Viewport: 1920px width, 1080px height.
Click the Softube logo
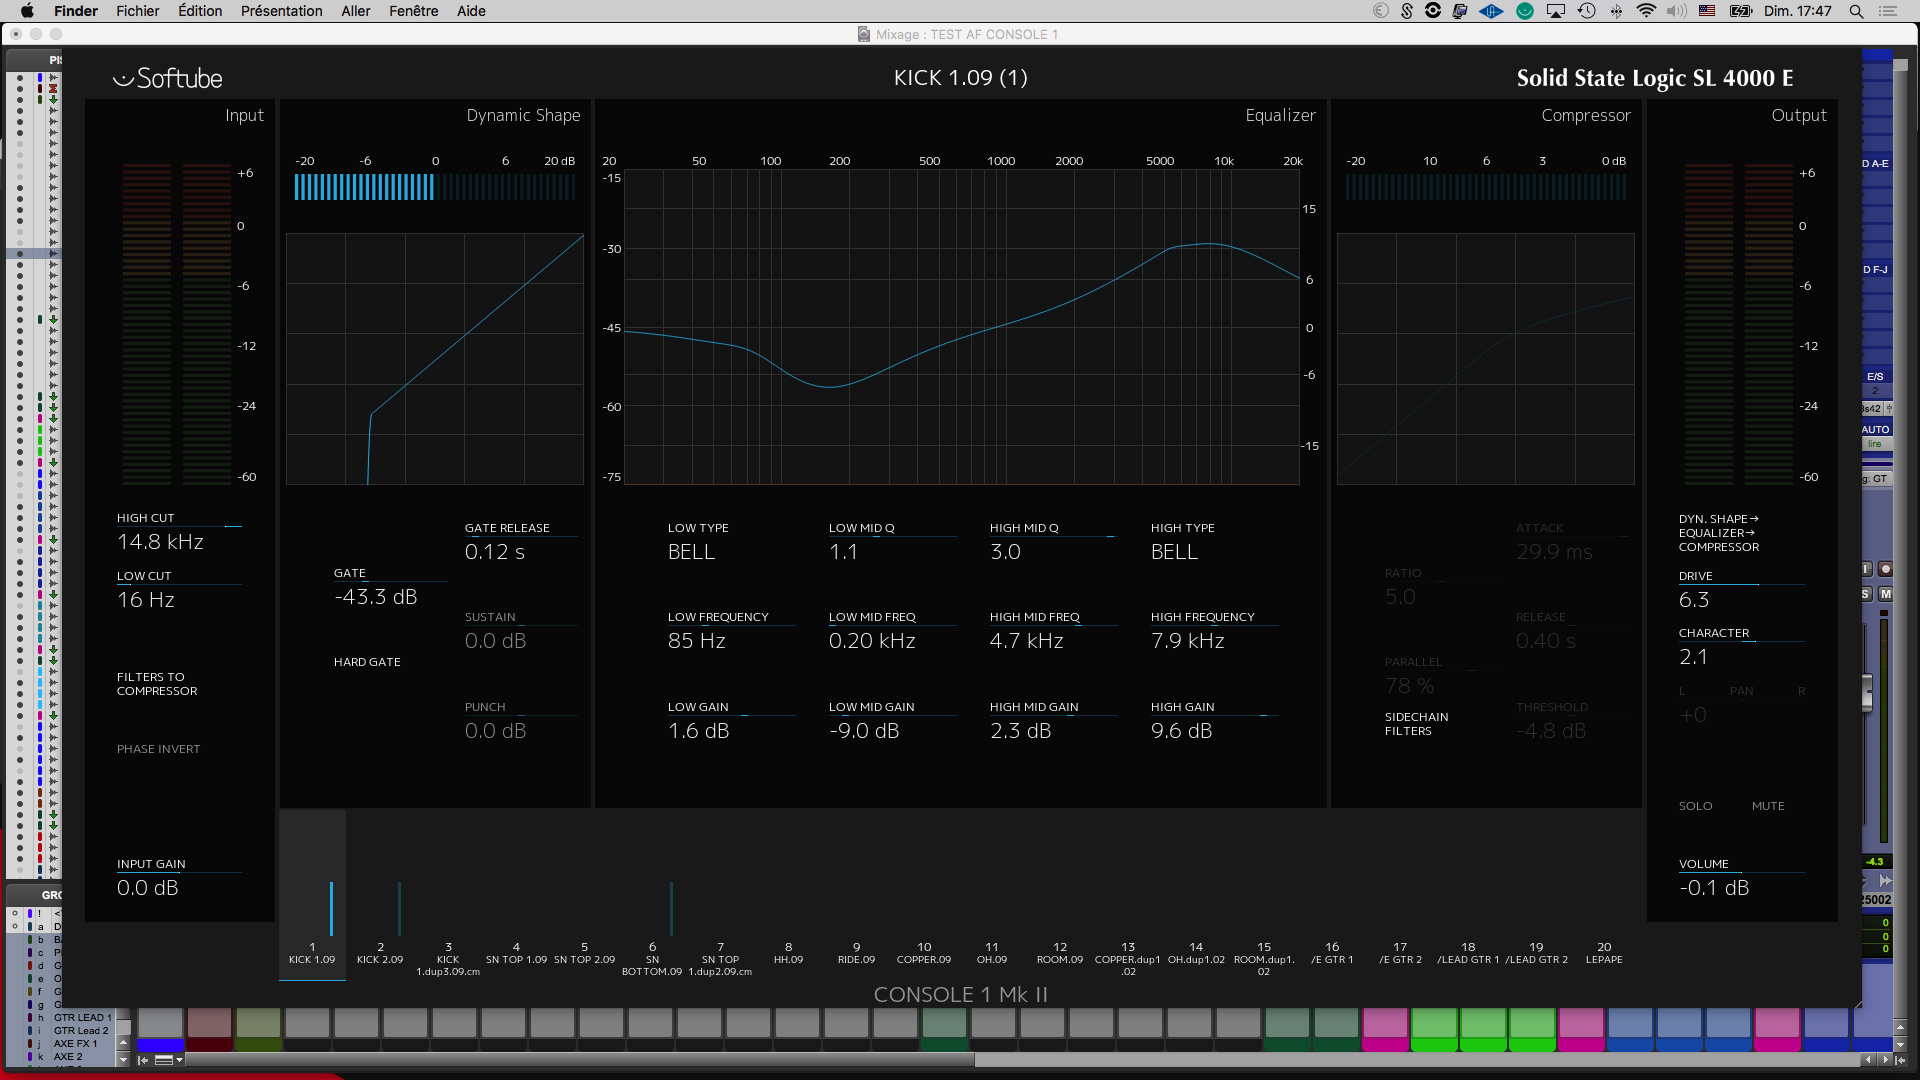166,78
